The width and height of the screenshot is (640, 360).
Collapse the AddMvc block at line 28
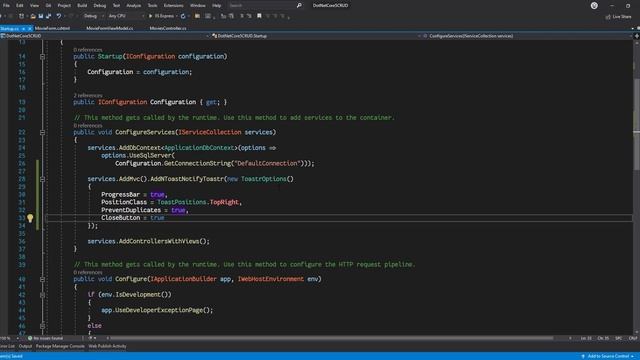(42, 179)
